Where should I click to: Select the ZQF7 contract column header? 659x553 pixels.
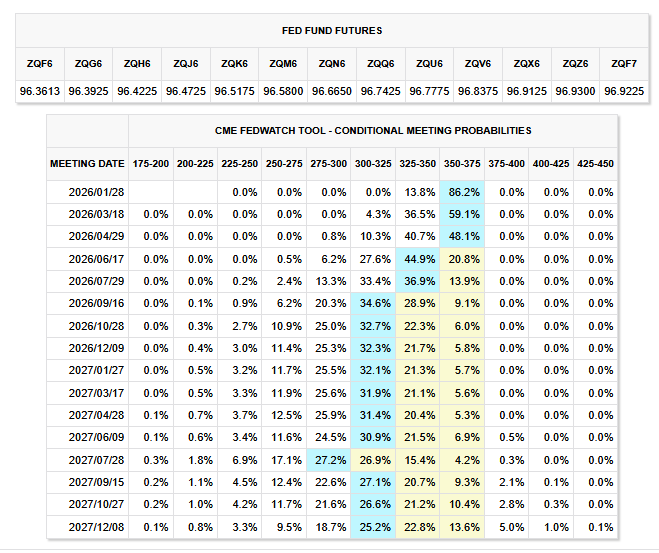tap(624, 63)
